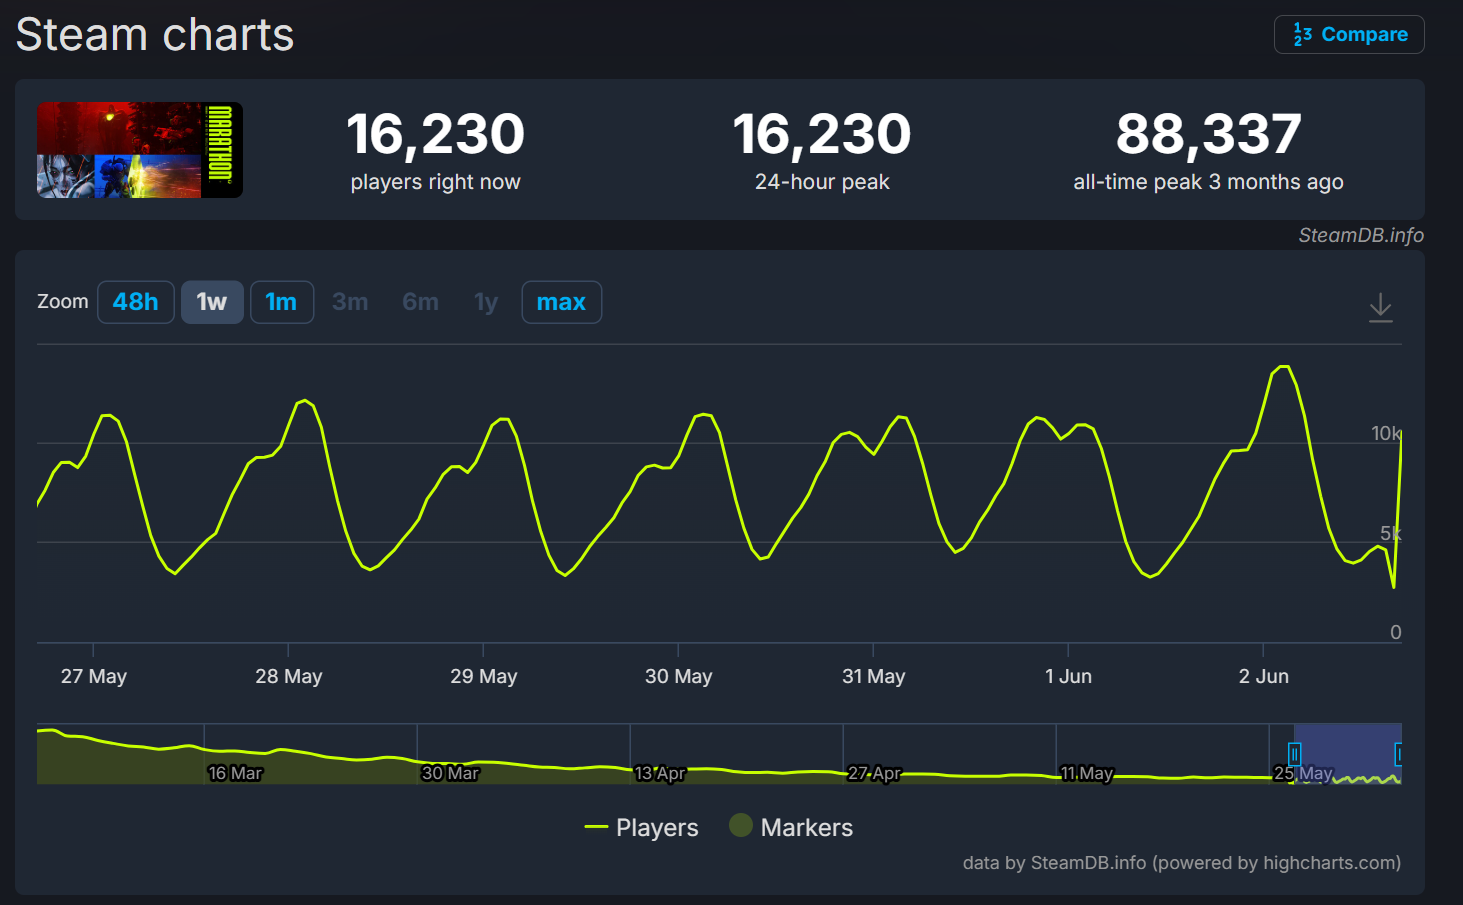
Task: Toggle the Players series in legend
Action: pyautogui.click(x=642, y=827)
